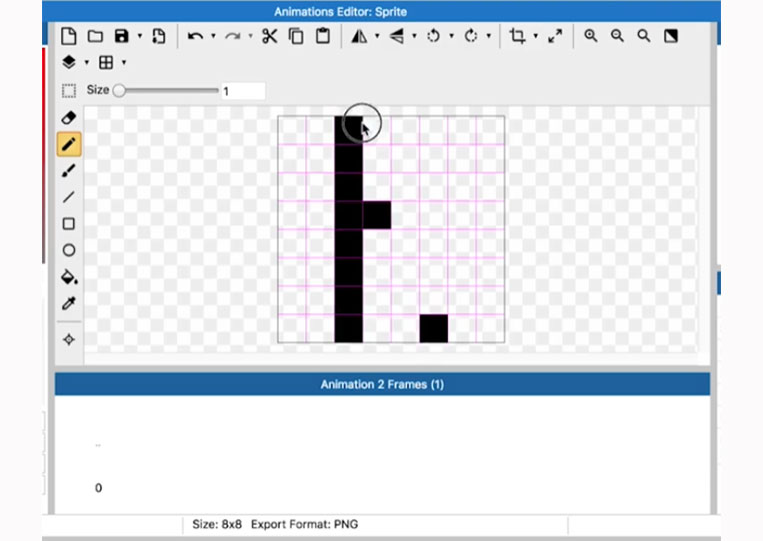
Task: Rotate the sprite counterclockwise
Action: [434, 36]
